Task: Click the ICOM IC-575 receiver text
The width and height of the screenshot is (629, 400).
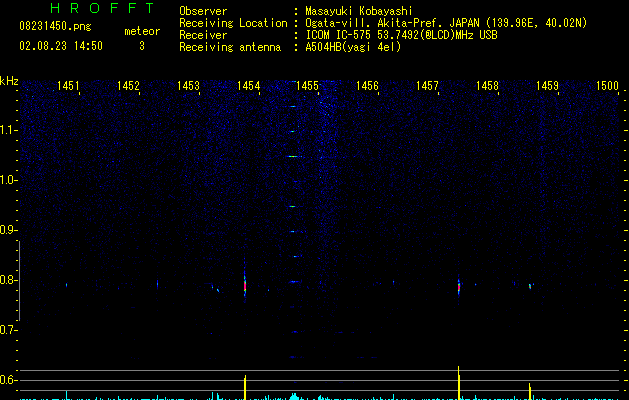Action: (401, 35)
